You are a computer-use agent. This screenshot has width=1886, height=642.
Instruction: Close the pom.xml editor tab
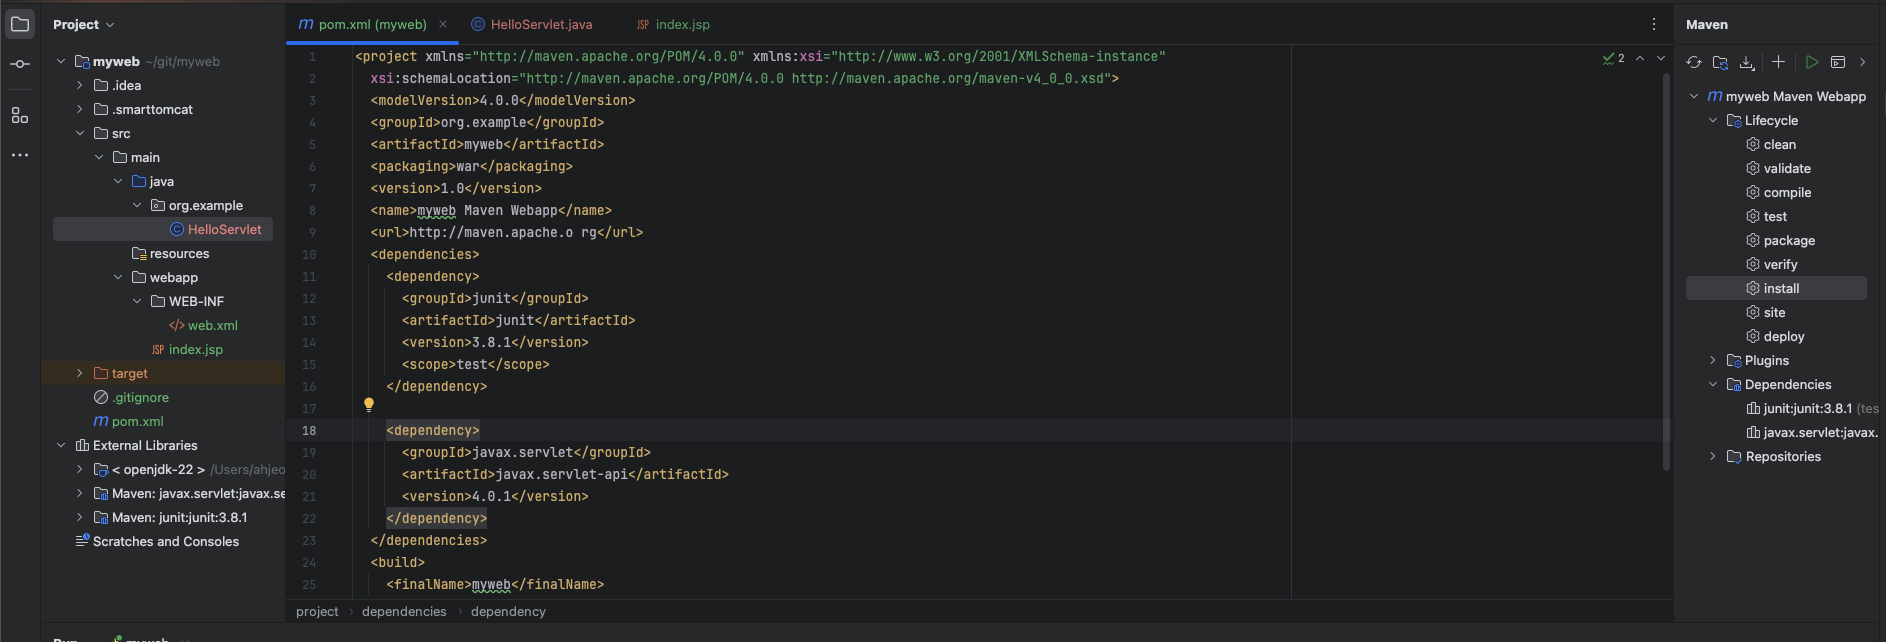[443, 24]
